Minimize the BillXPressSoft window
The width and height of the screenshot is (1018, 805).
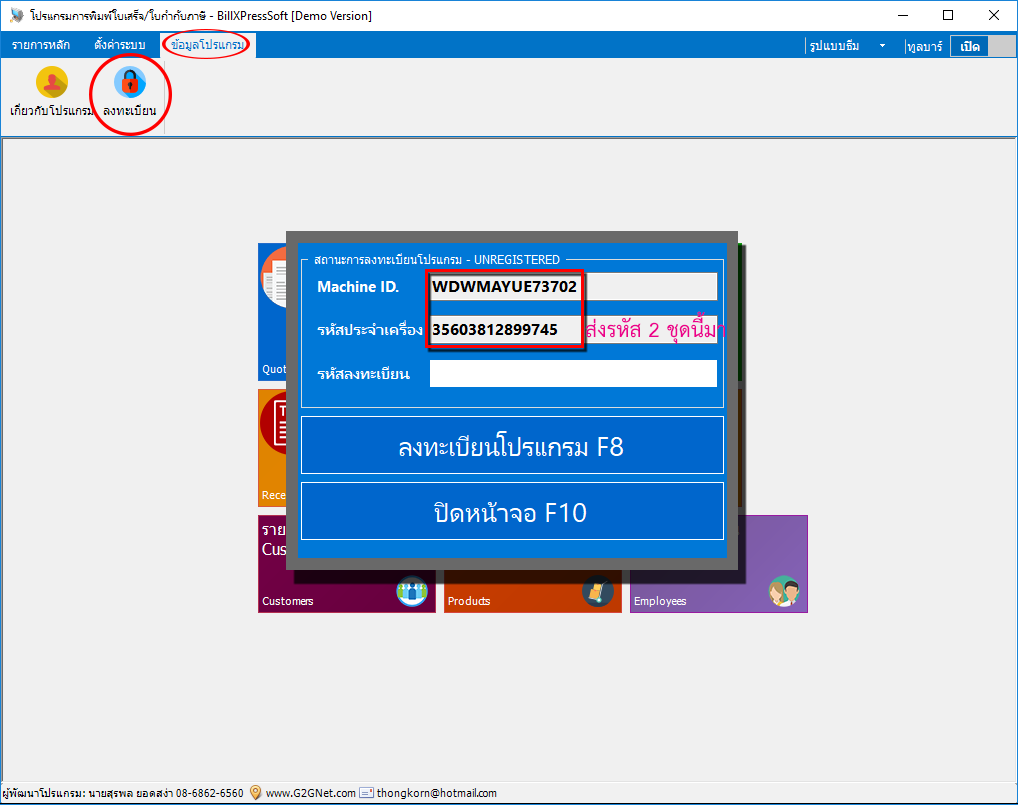(x=902, y=15)
